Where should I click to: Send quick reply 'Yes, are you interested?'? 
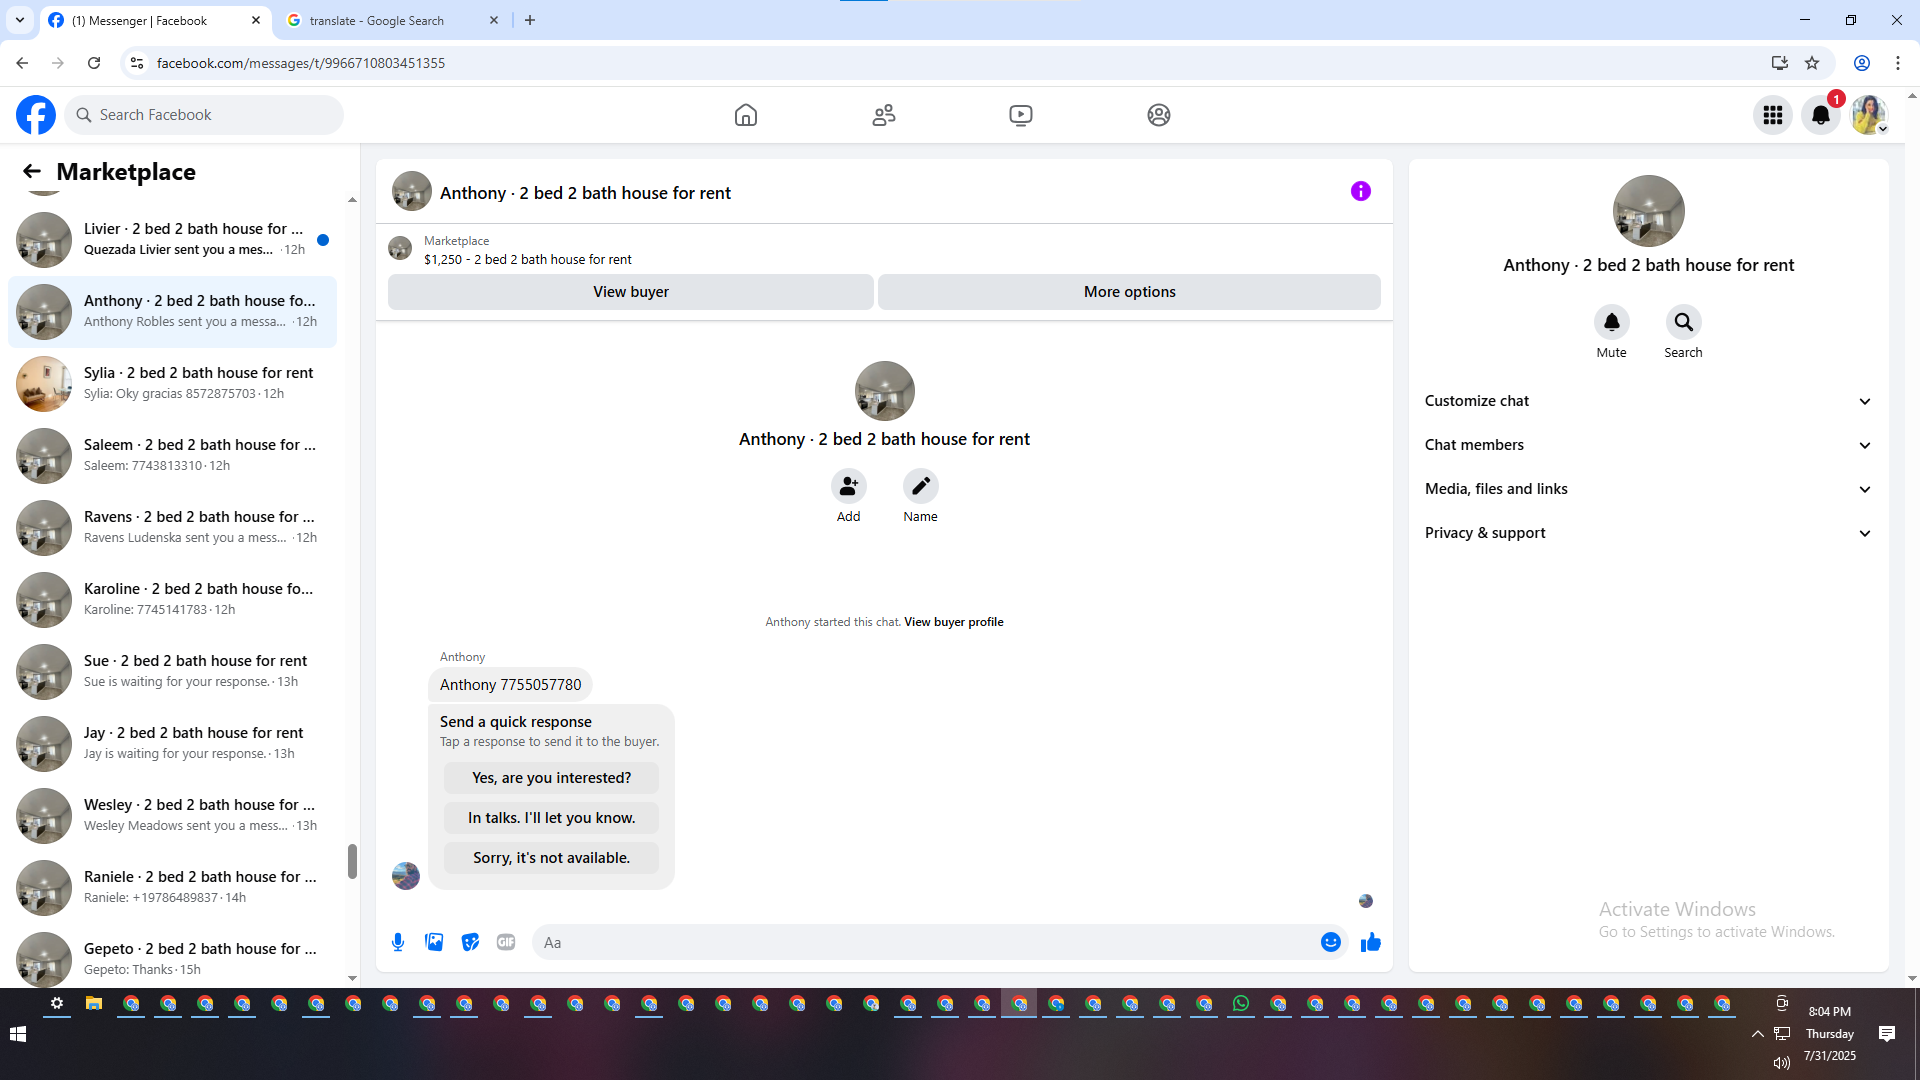coord(551,778)
